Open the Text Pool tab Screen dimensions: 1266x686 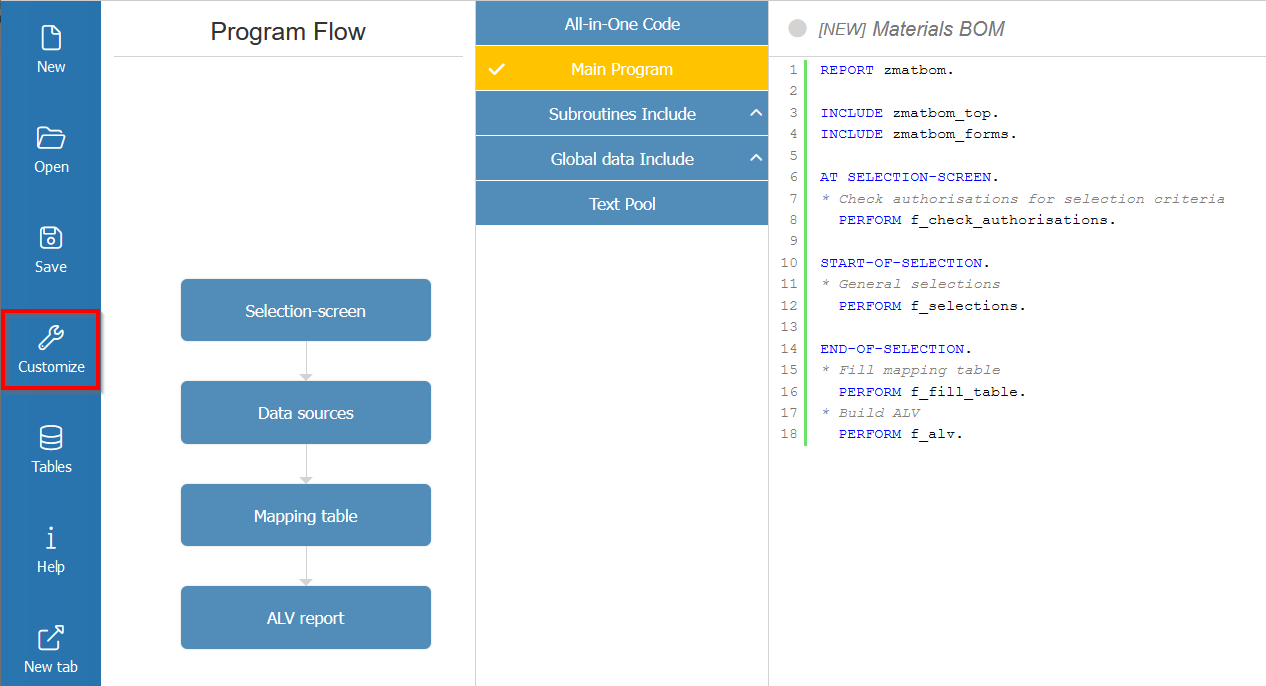[x=621, y=203]
